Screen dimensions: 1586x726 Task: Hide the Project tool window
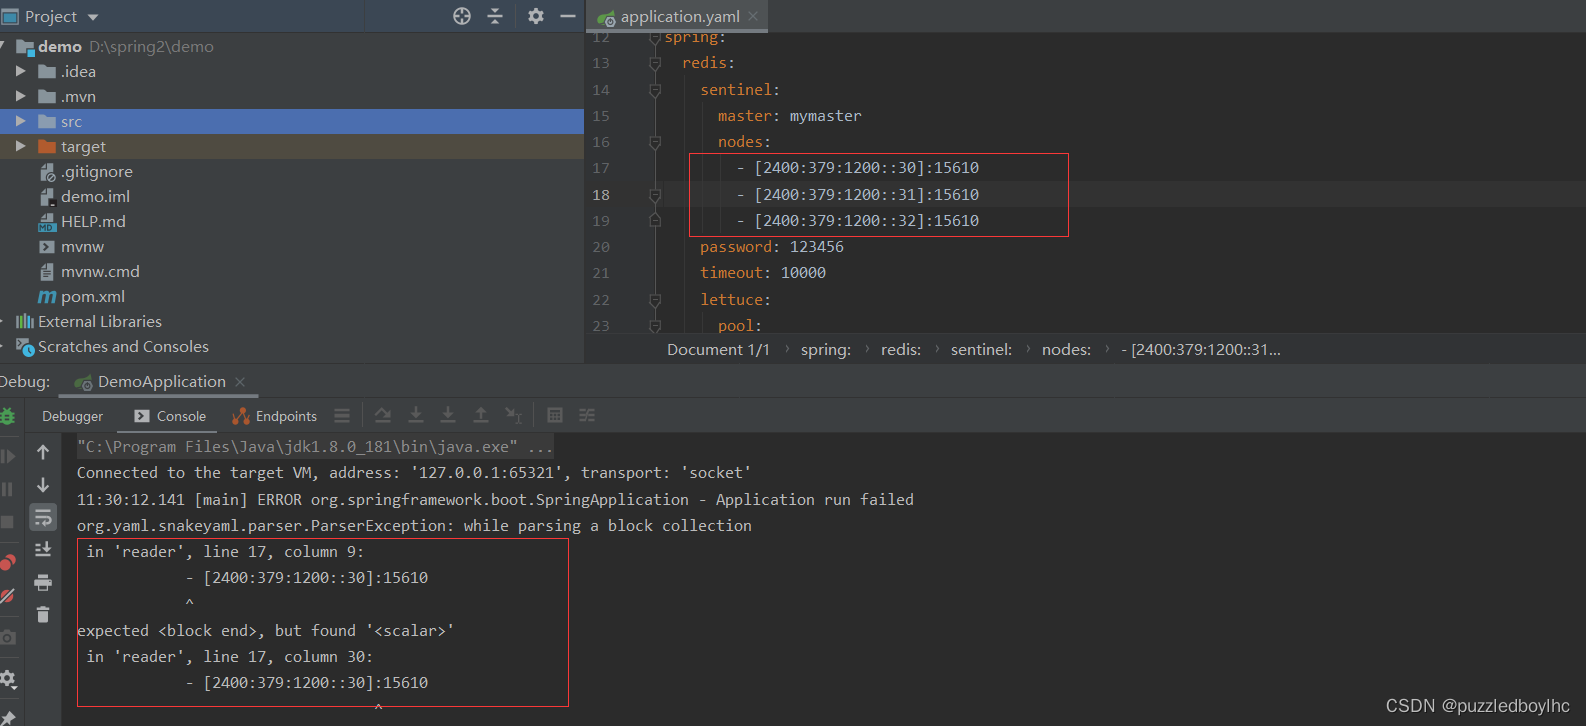click(568, 16)
